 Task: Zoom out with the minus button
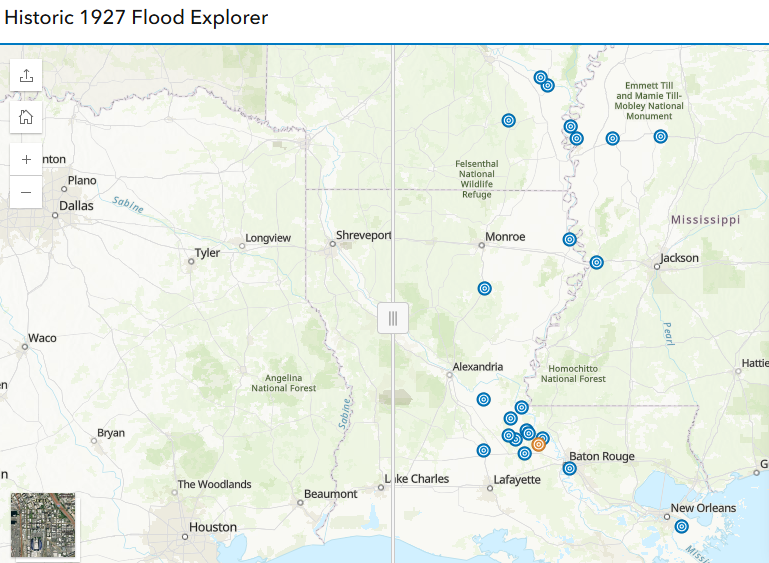pos(26,192)
